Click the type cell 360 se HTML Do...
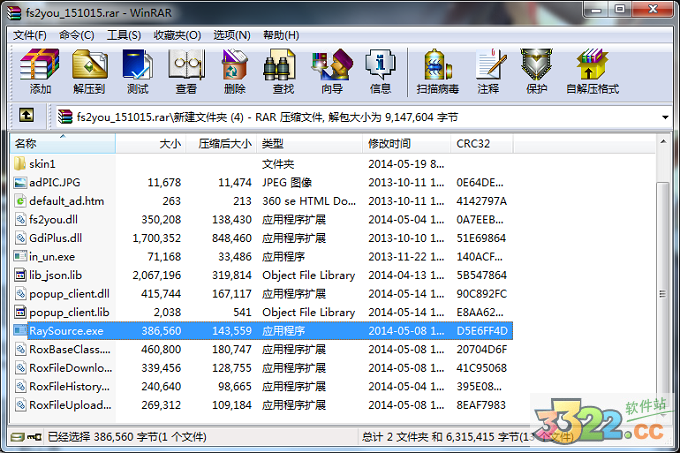680x453 pixels. 309,201
